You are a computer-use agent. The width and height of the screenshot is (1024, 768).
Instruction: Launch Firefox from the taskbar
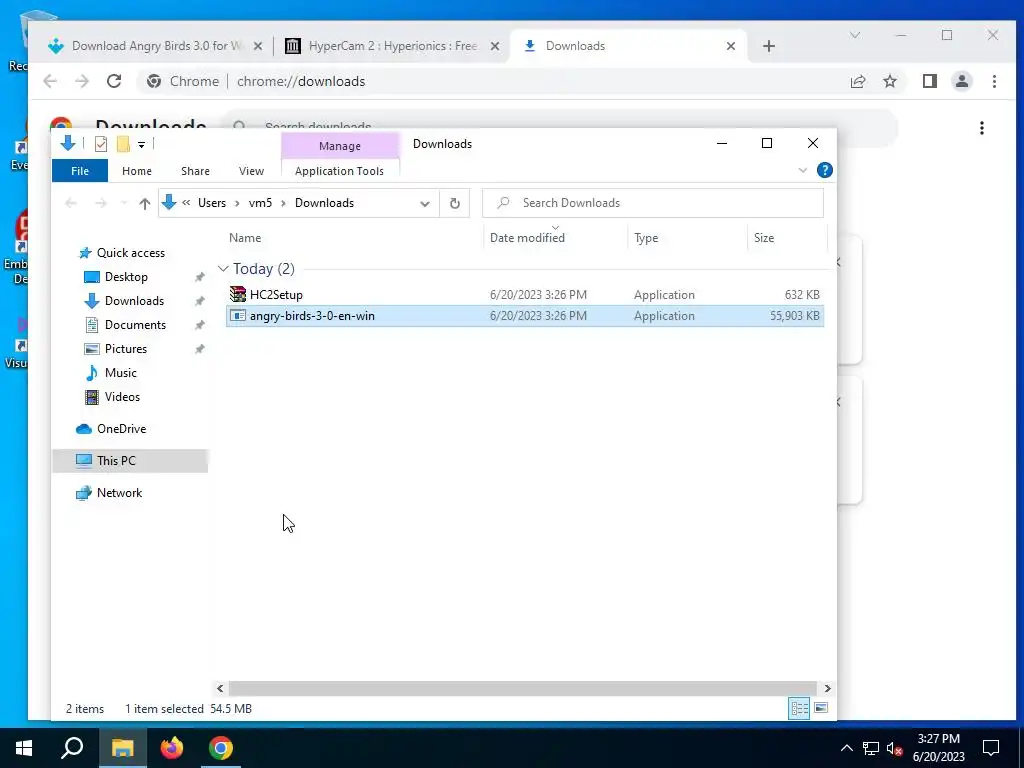tap(172, 748)
